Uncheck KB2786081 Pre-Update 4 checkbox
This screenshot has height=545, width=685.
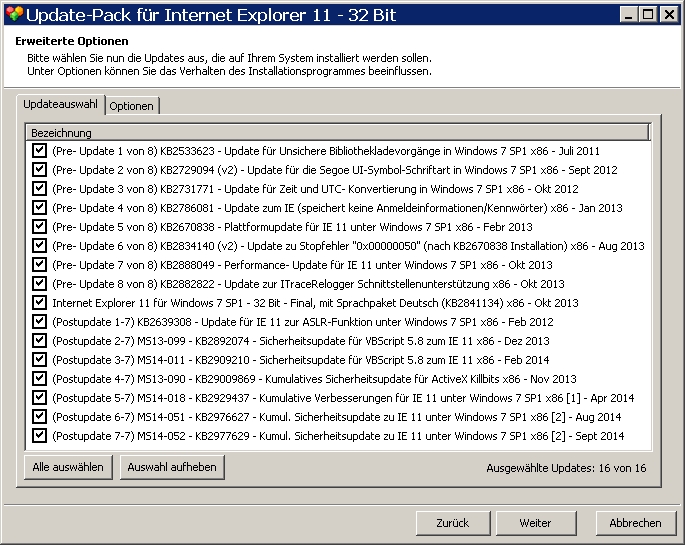coord(40,207)
